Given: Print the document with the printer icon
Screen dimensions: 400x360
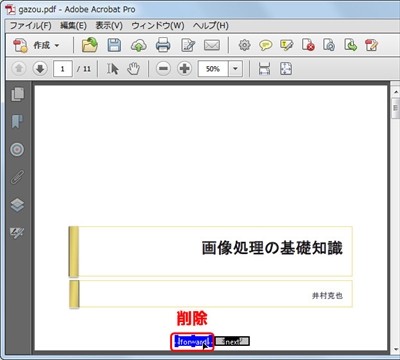Looking at the screenshot, I should click(x=163, y=45).
